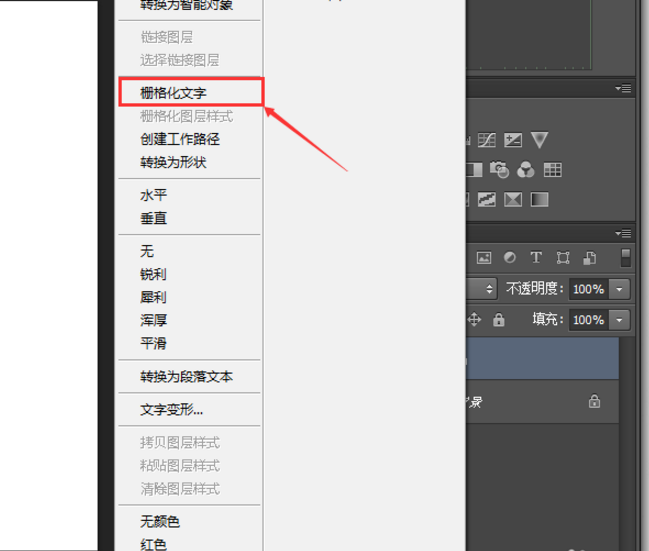Add a Color Lookup adjustment (grid icon)
The width and height of the screenshot is (649, 551).
pos(553,169)
